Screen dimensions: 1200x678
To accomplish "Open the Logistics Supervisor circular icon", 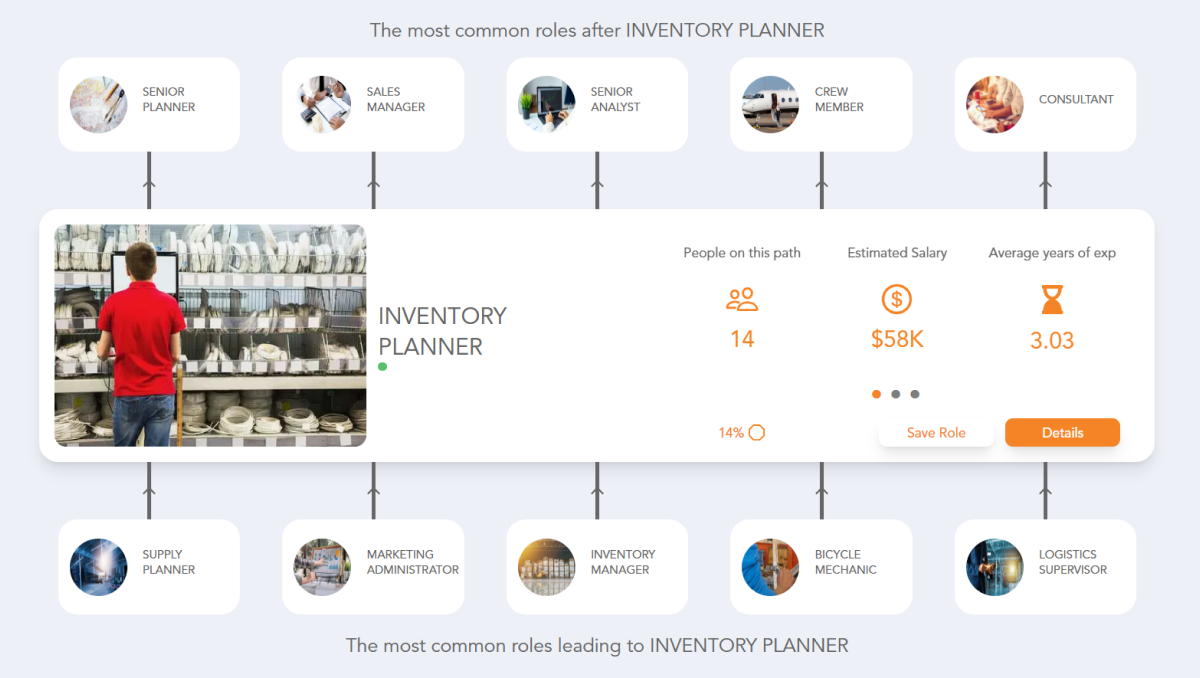I will coord(994,566).
